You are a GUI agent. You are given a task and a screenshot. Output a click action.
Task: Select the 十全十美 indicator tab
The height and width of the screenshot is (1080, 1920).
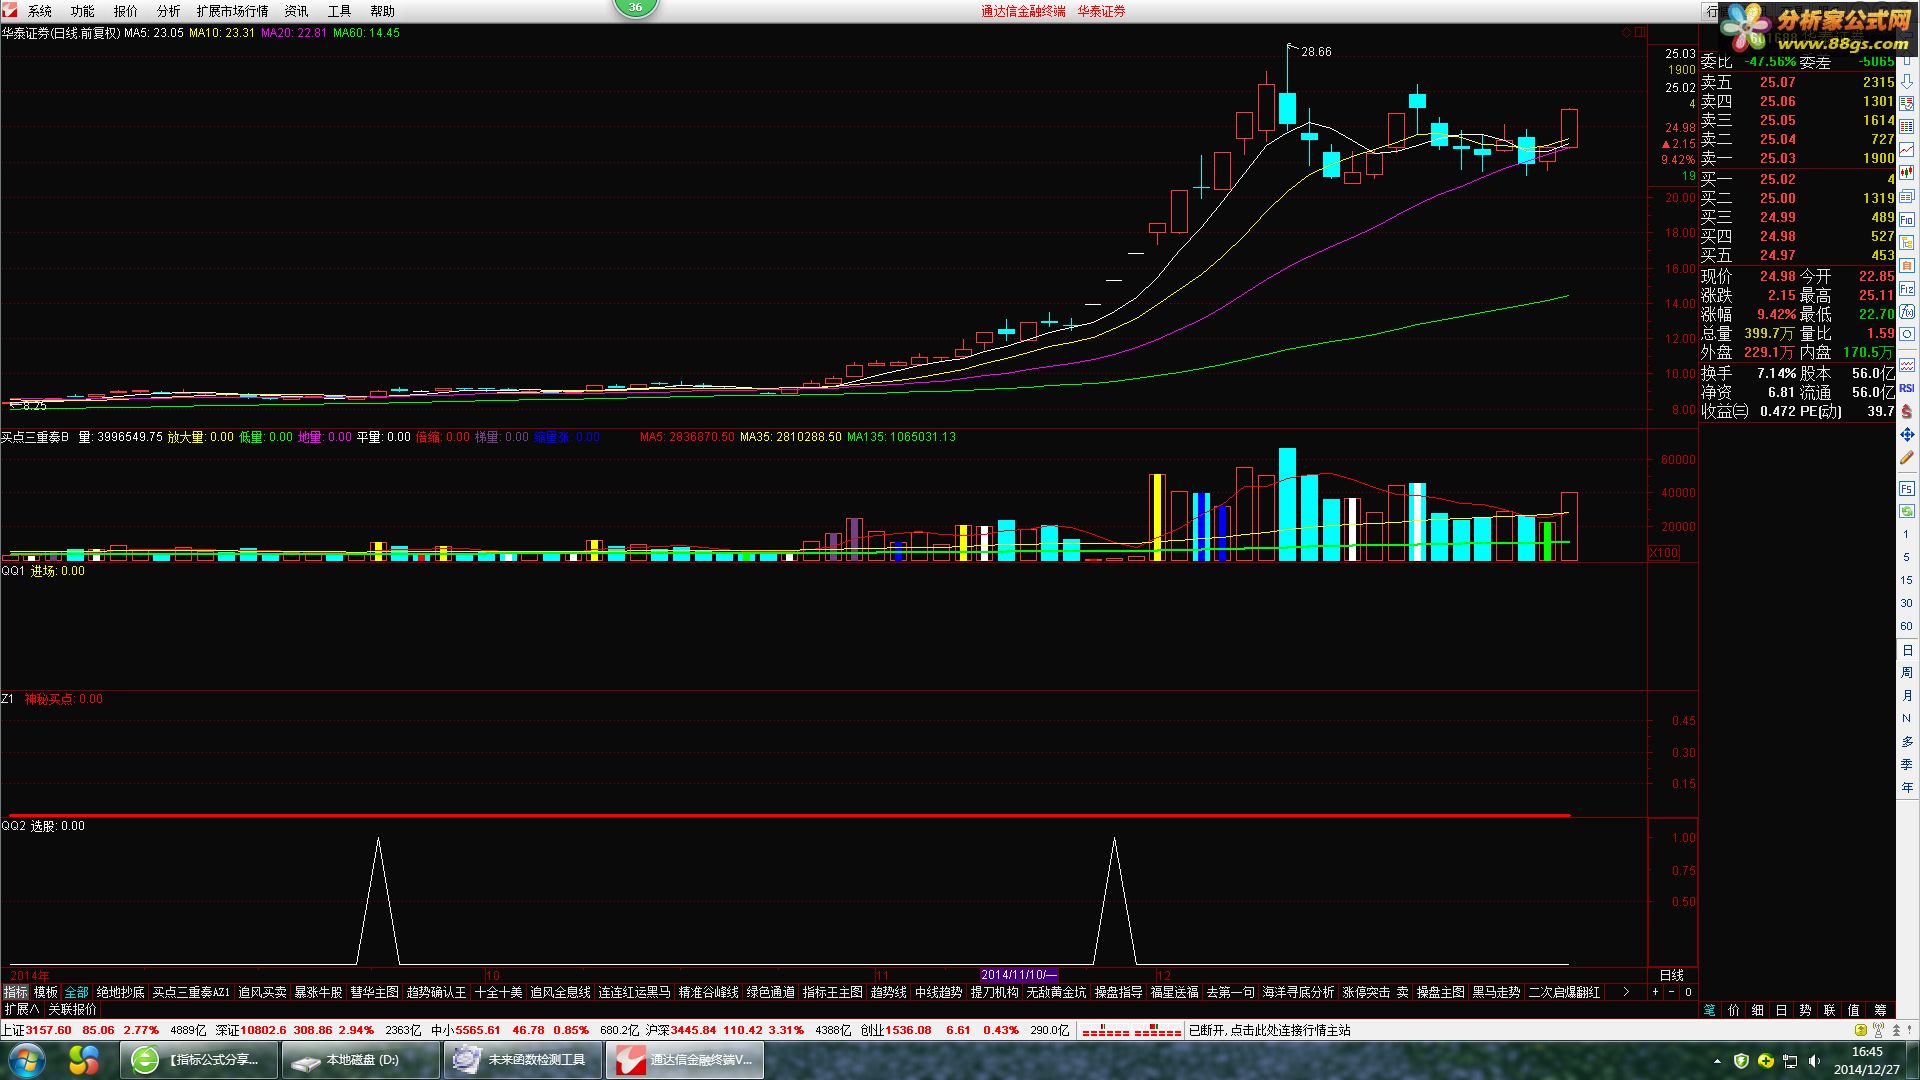[x=498, y=992]
